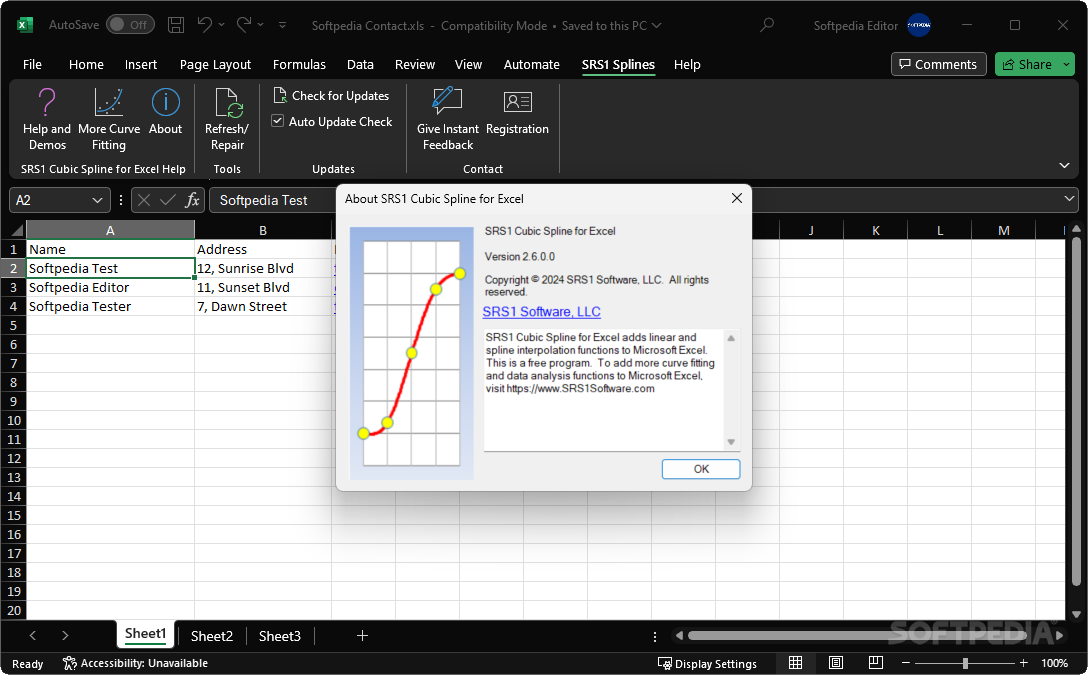
Task: Switch to the Insert tab
Action: [141, 65]
